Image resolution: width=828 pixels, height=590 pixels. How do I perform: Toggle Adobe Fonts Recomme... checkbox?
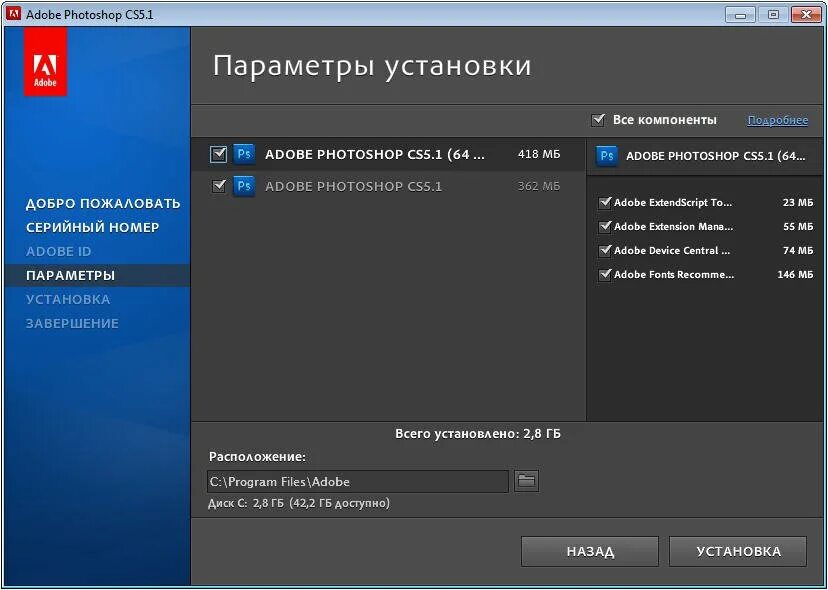605,275
